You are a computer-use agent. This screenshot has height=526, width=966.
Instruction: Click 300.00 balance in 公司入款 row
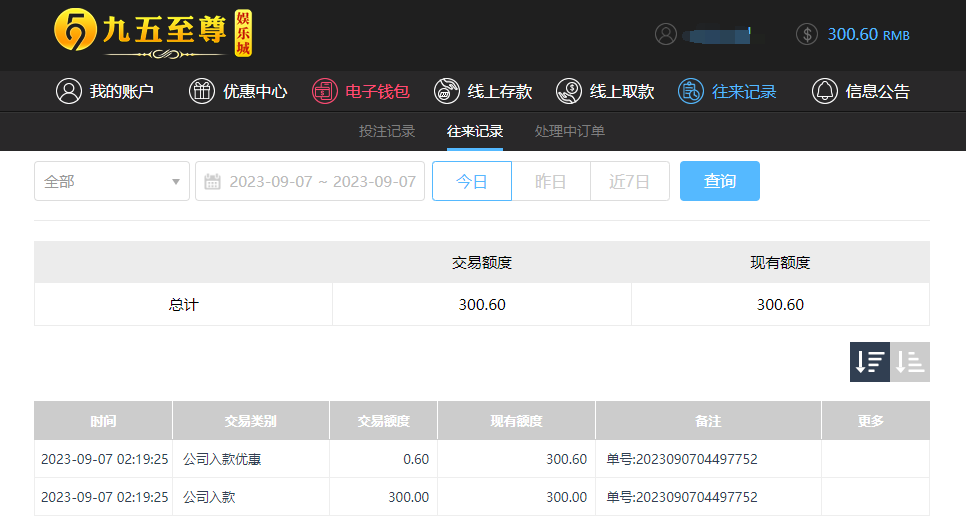click(567, 497)
